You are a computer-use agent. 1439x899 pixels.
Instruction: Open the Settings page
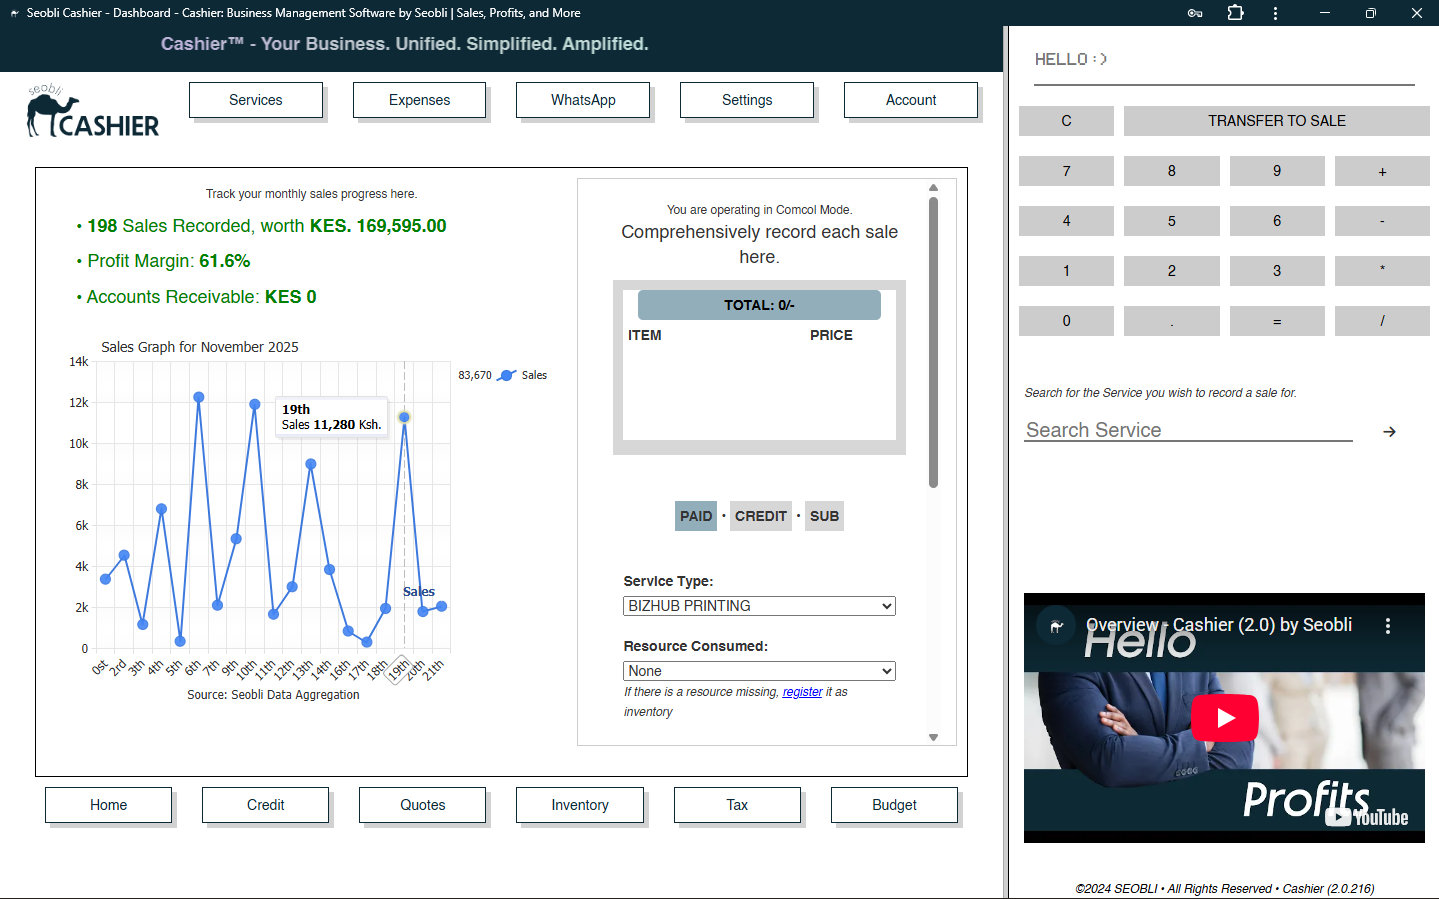click(747, 100)
